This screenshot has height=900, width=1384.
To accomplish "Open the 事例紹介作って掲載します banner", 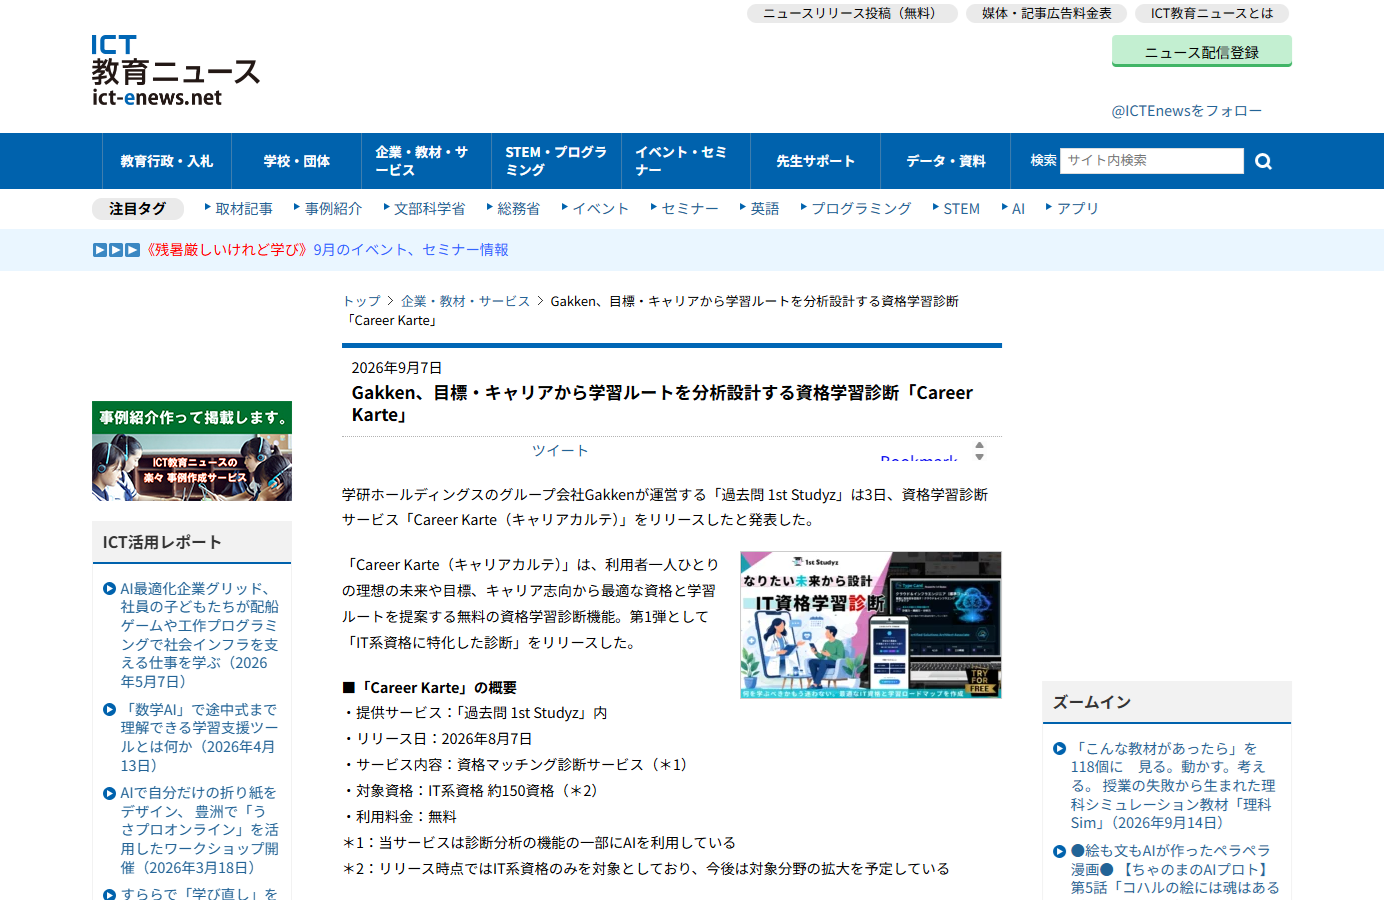I will (192, 451).
